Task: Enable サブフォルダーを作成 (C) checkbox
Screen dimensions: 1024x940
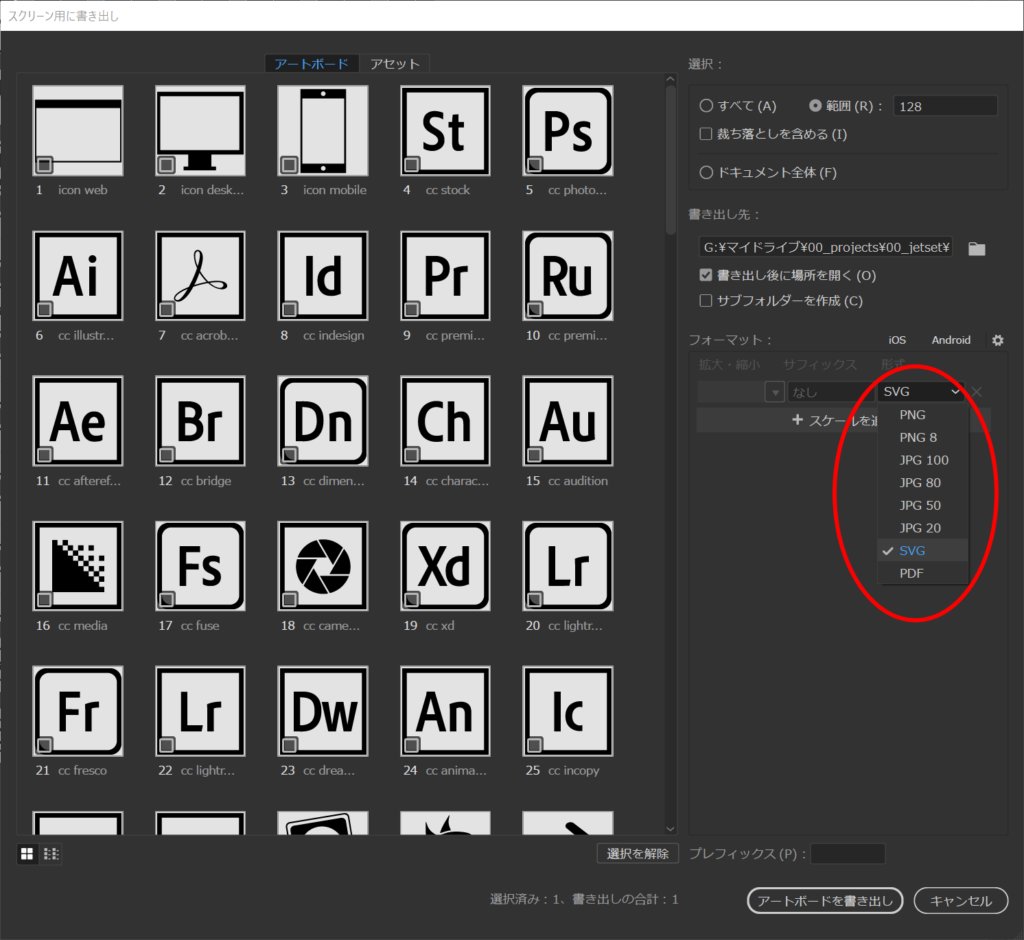Action: pyautogui.click(x=705, y=300)
